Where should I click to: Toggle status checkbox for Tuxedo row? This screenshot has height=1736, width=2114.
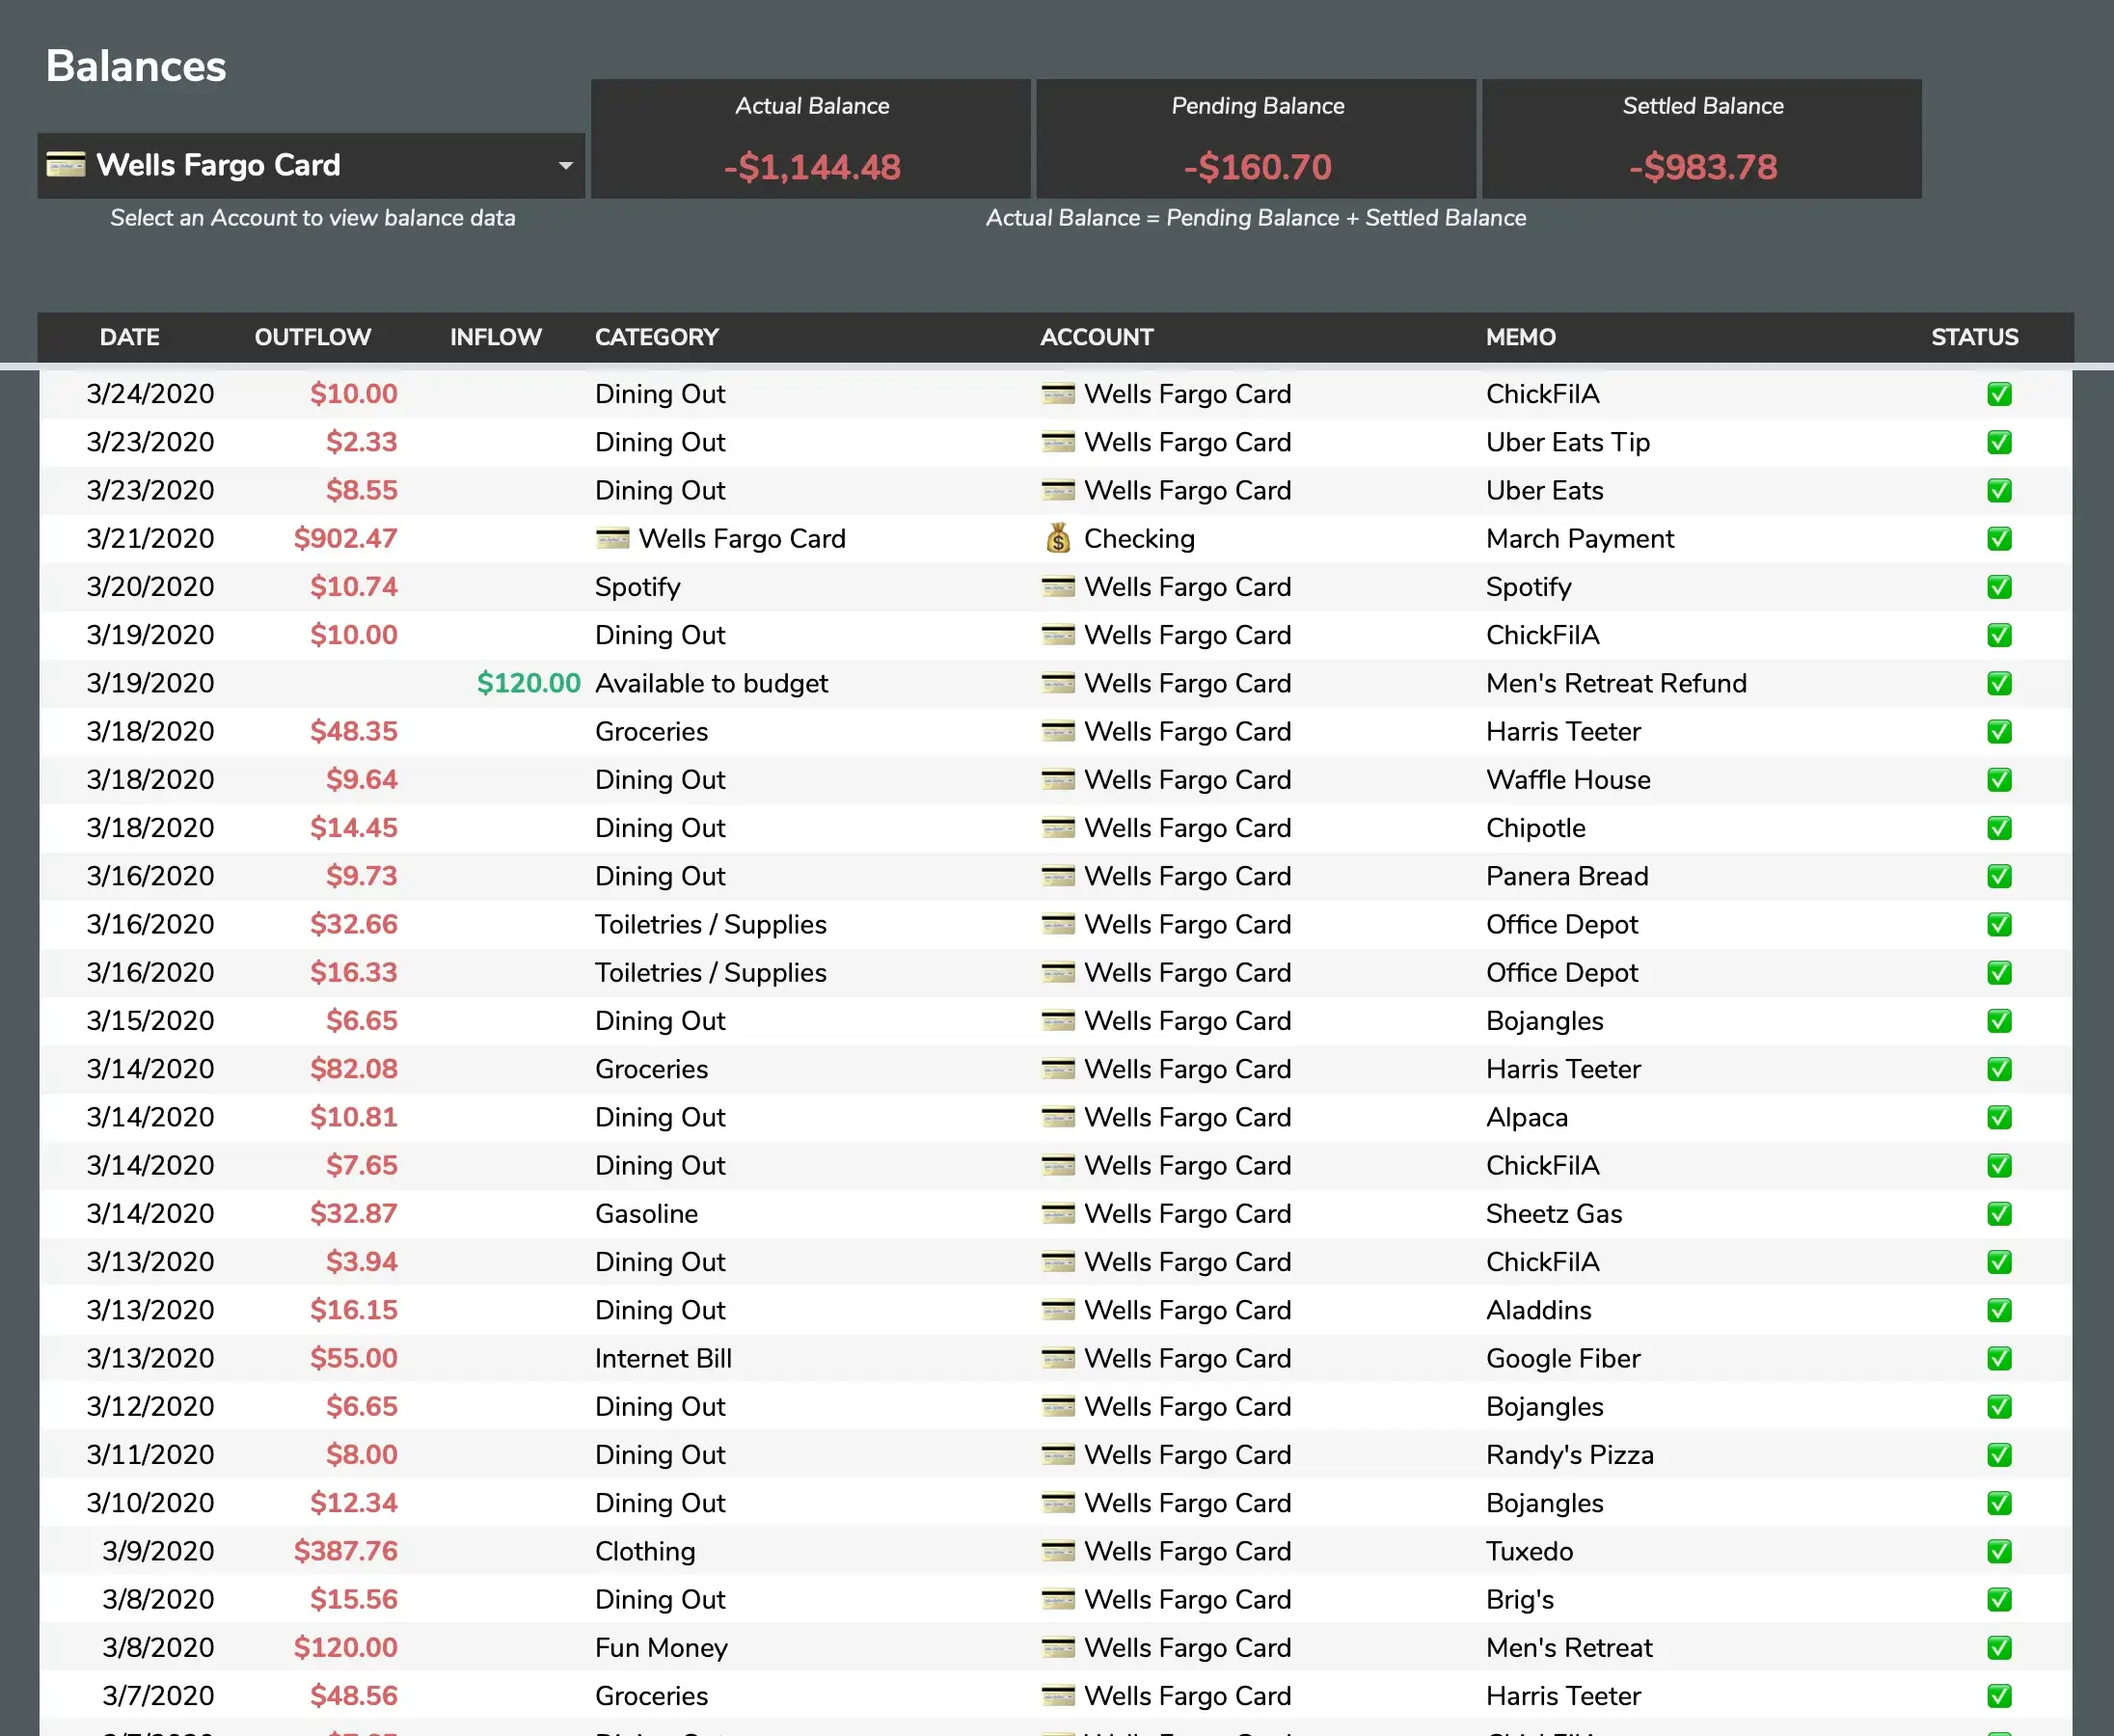(x=1999, y=1551)
